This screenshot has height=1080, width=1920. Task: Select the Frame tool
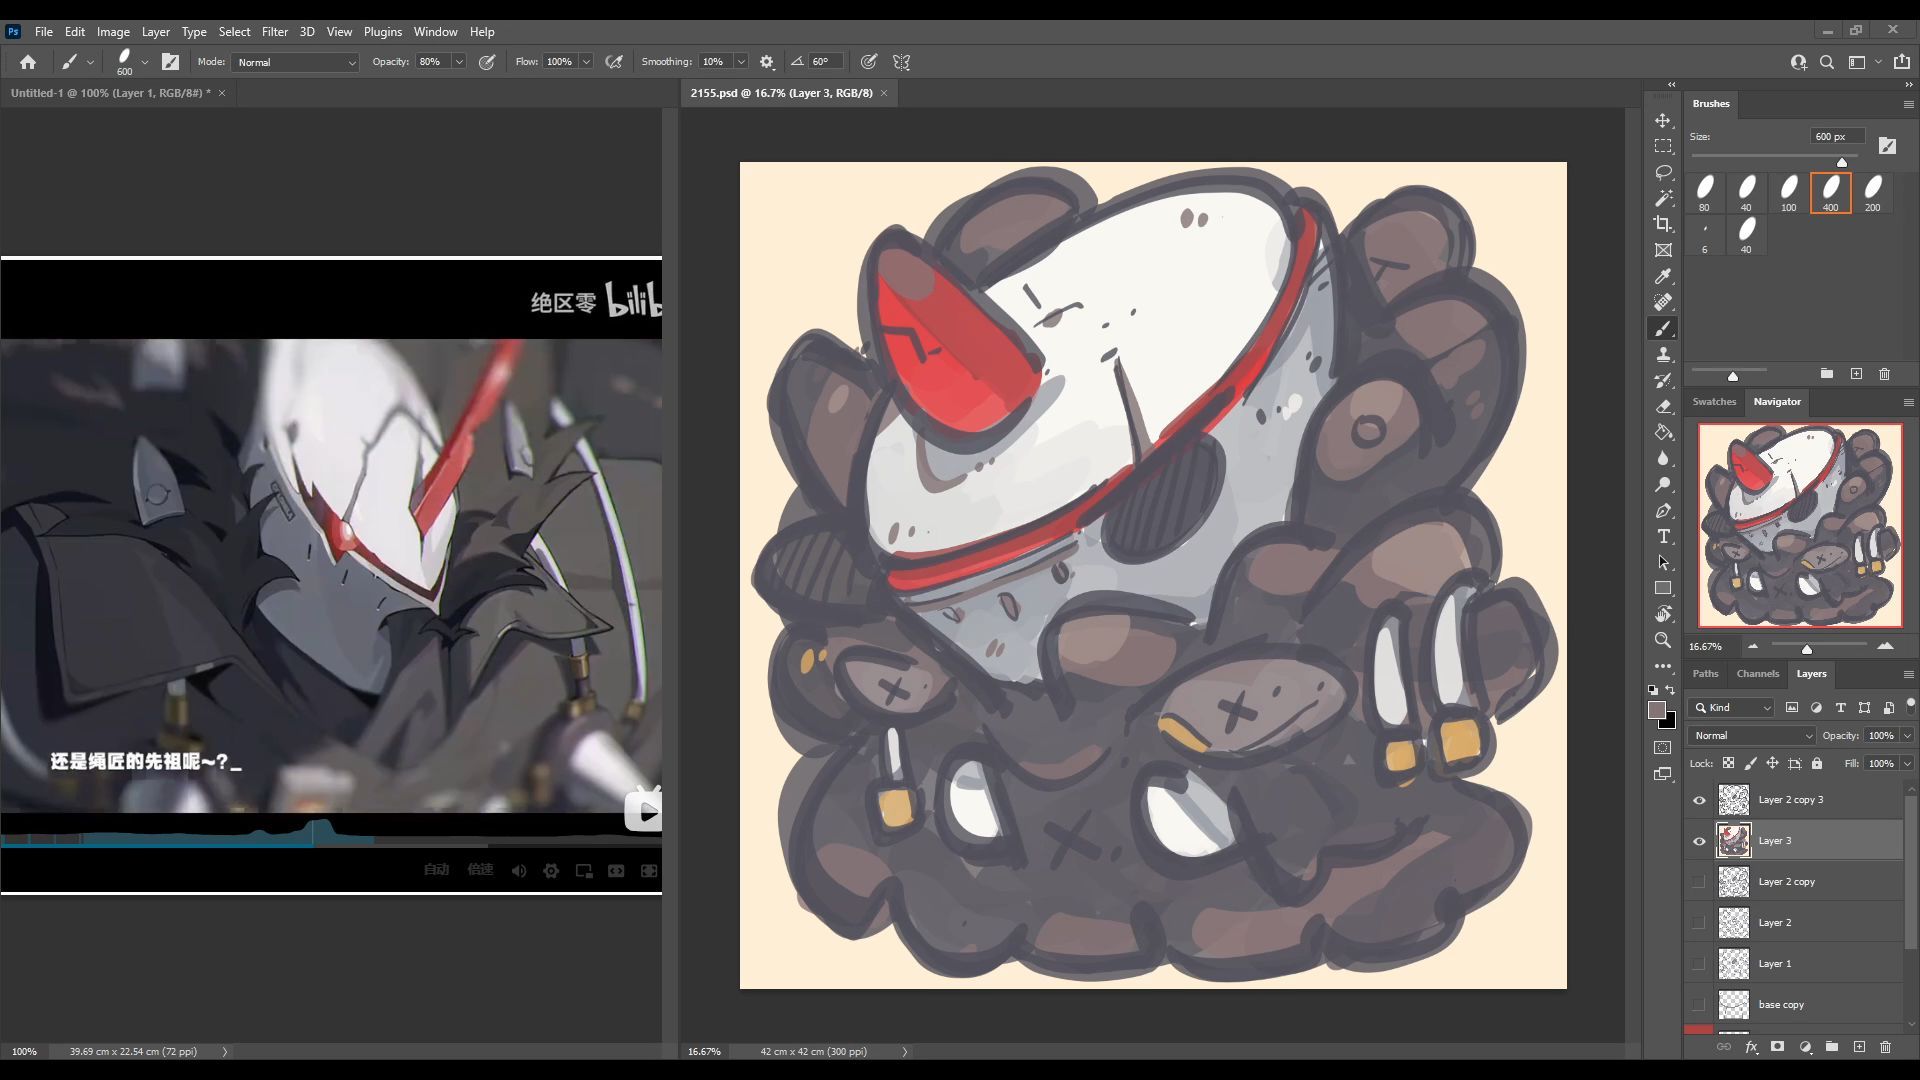tap(1663, 250)
